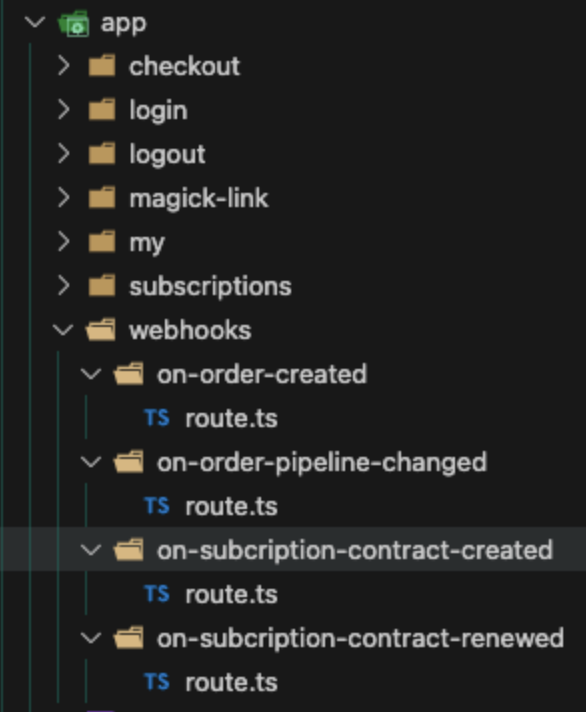The width and height of the screenshot is (586, 712).
Task: Select the subscriptions folder label
Action: click(210, 286)
